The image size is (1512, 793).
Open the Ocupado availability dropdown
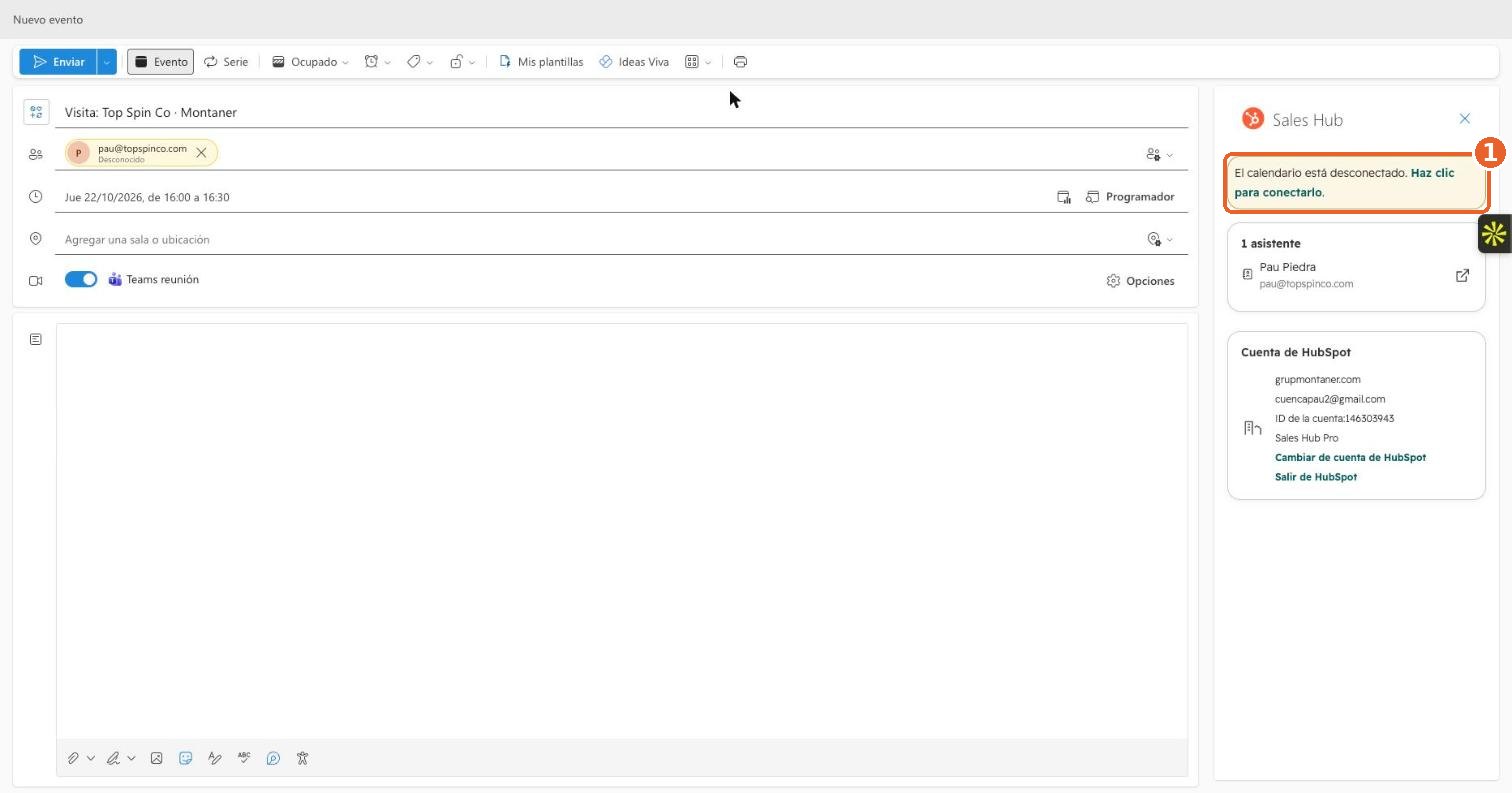(x=310, y=62)
